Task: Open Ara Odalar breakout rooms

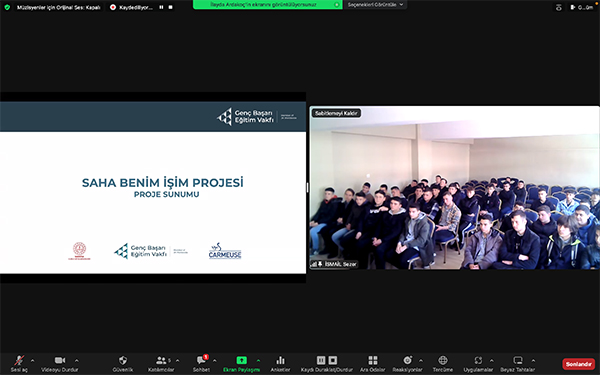Action: 372,364
